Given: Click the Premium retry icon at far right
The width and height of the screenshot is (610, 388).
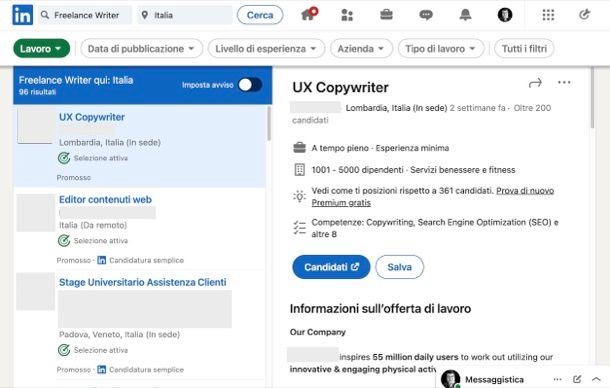Looking at the screenshot, I should 584,15.
